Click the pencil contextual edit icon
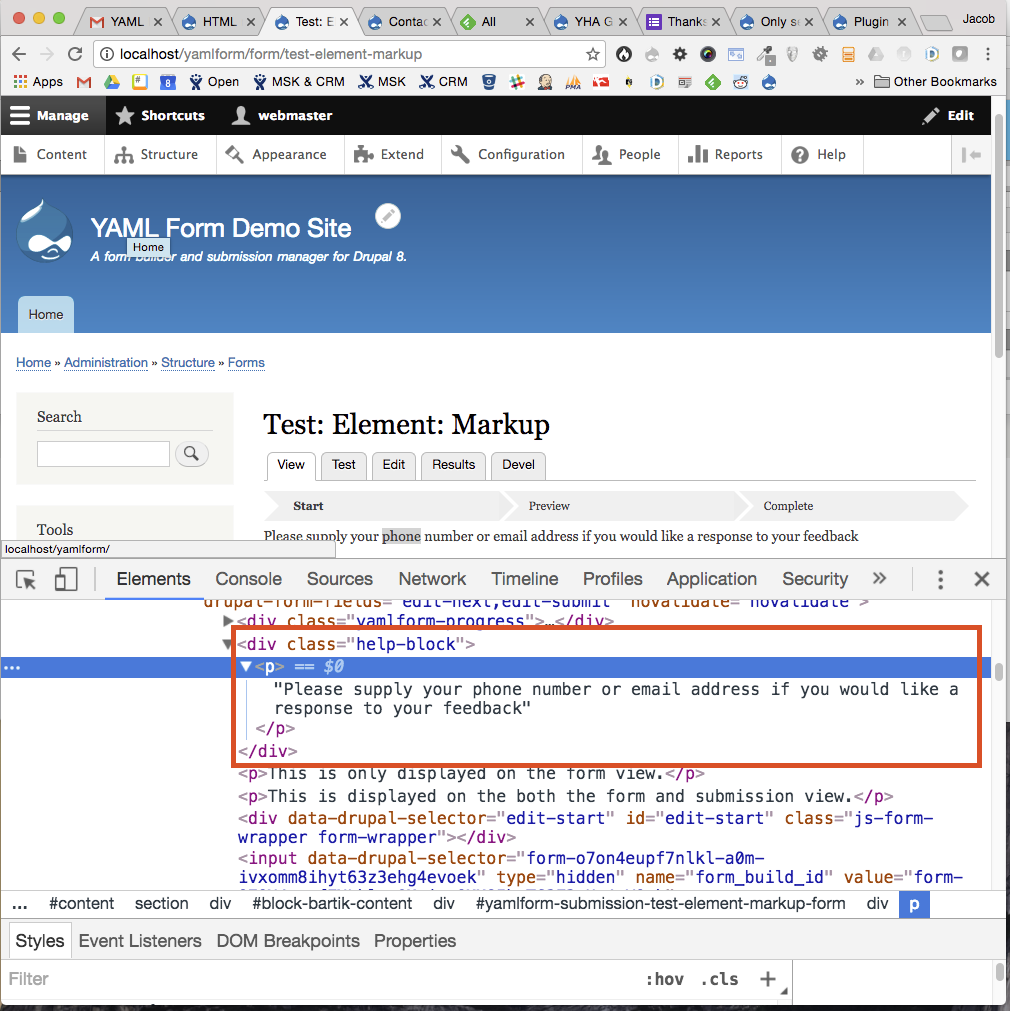 pos(388,216)
